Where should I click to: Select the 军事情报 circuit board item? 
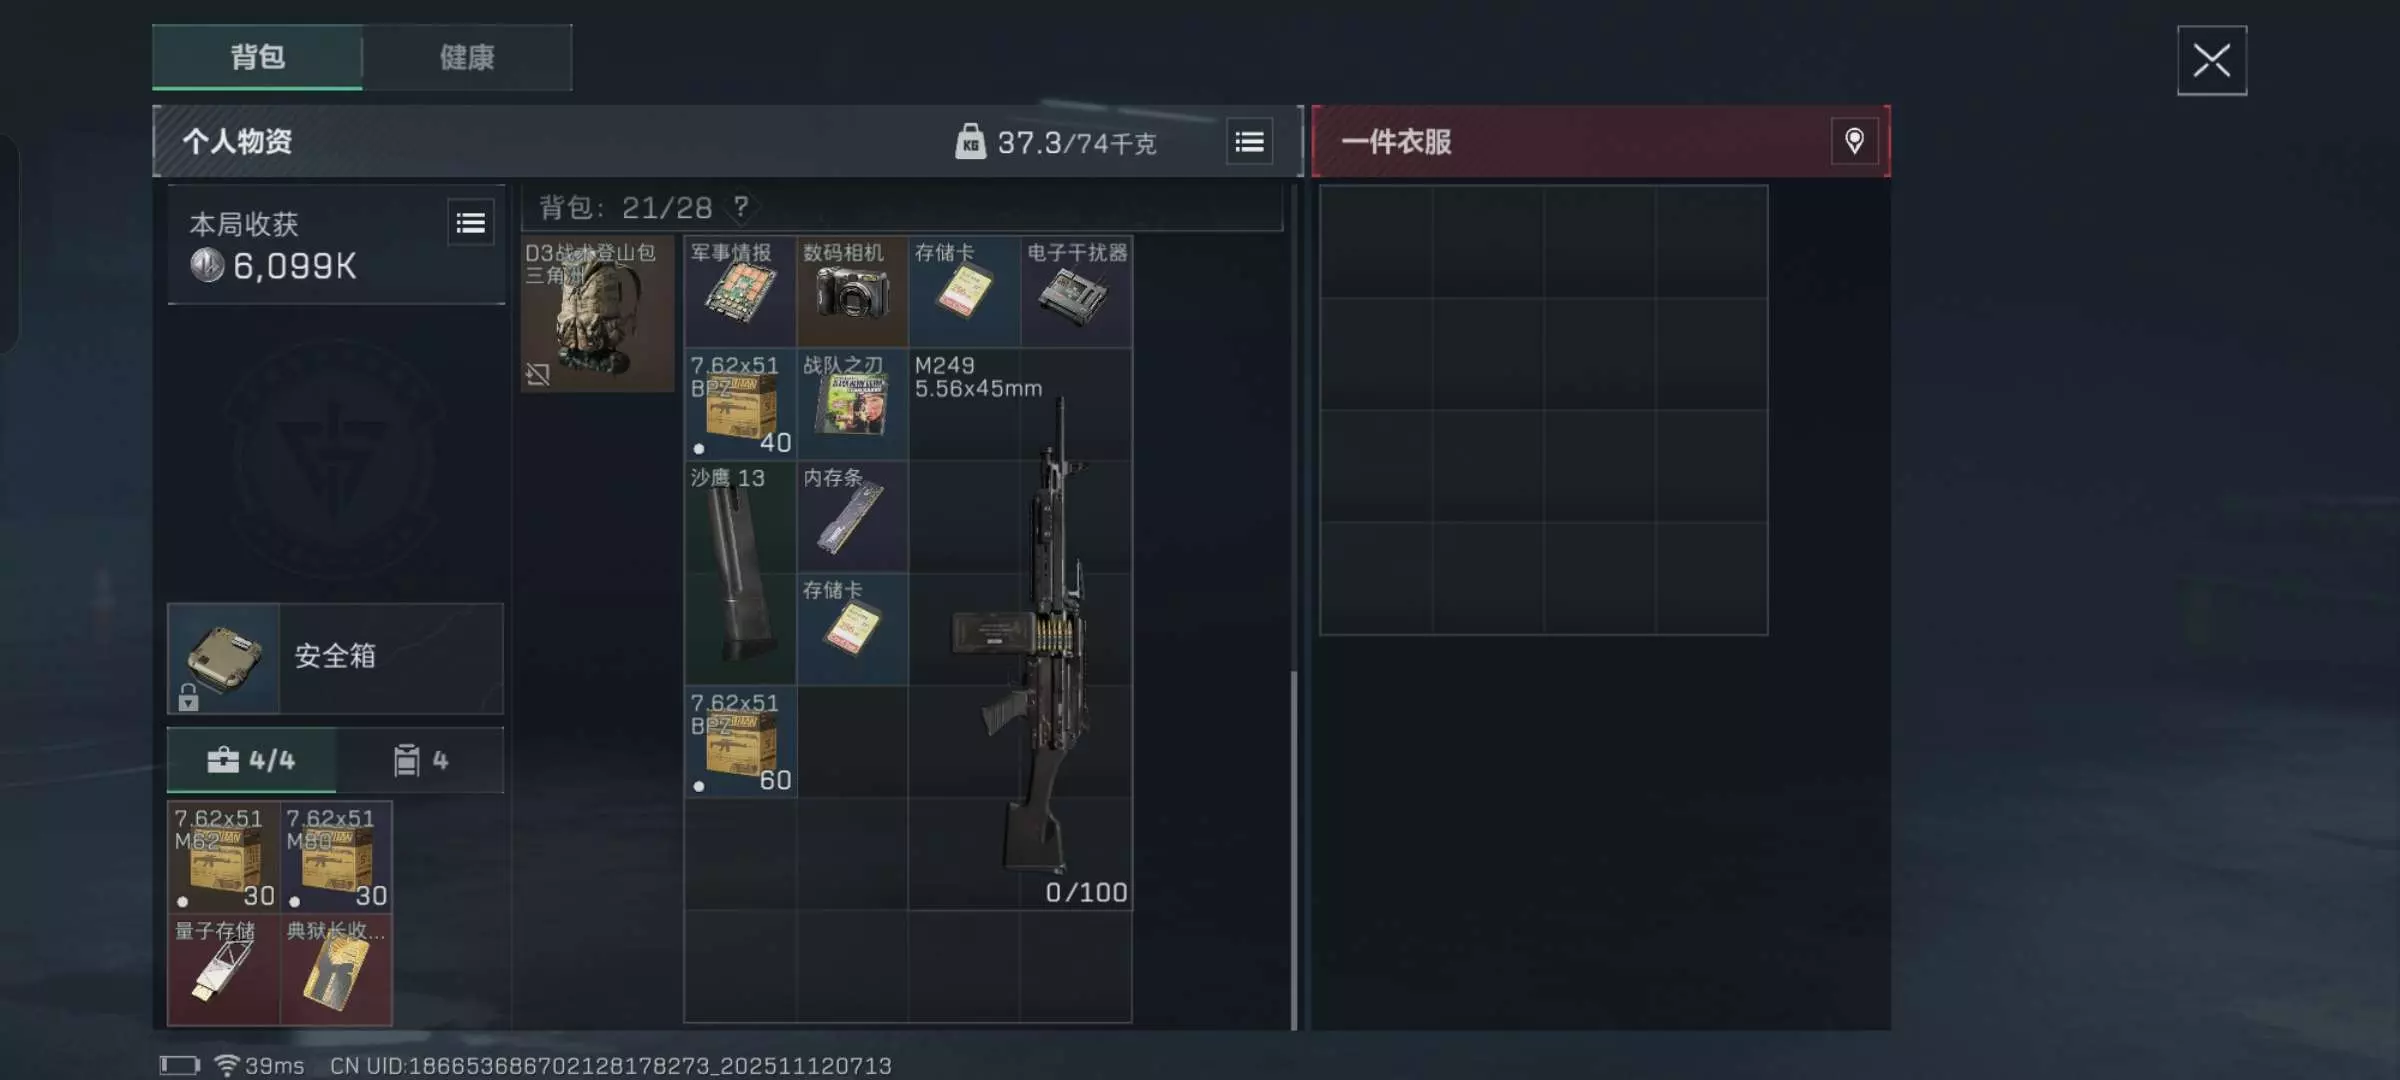tap(740, 292)
